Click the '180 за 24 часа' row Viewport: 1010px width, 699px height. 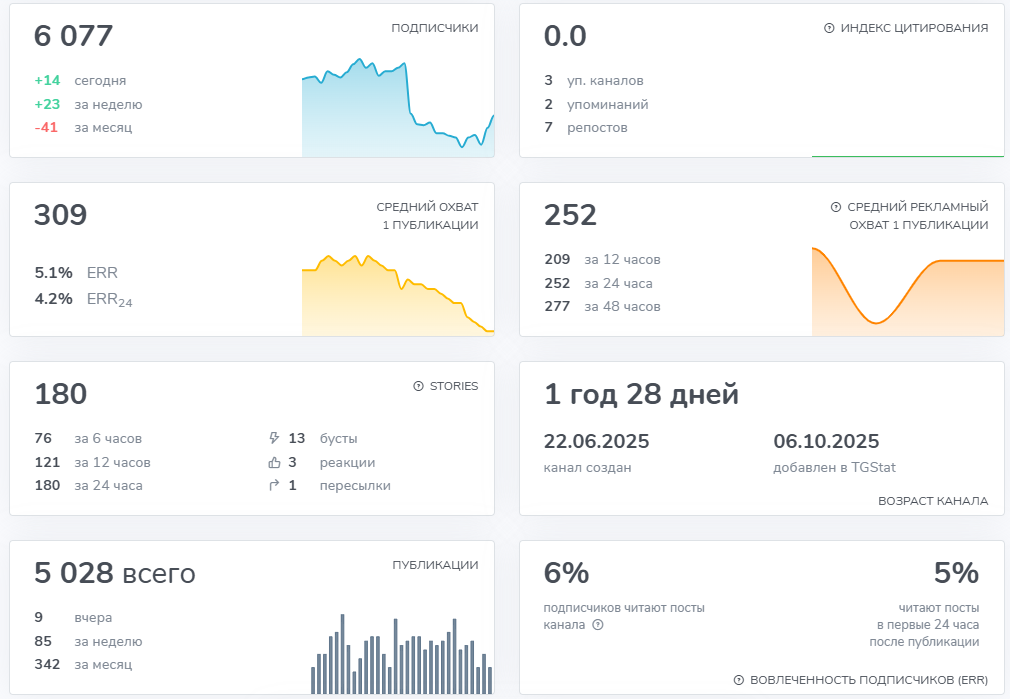(88, 486)
